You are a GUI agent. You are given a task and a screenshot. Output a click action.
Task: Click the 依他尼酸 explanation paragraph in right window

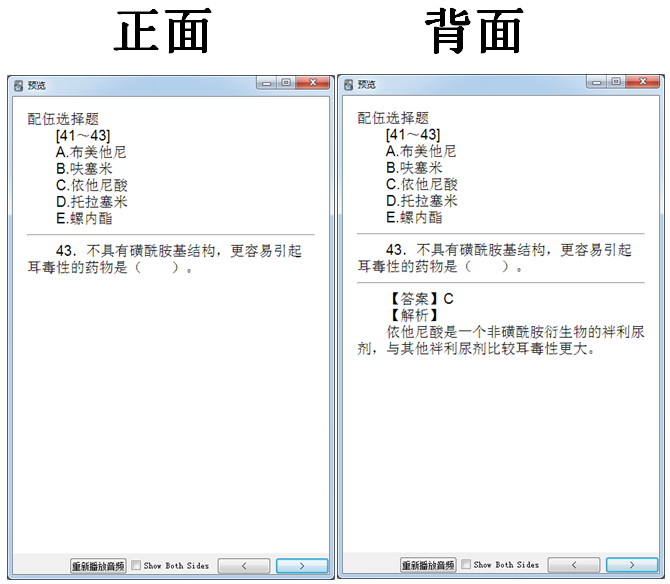click(x=501, y=340)
